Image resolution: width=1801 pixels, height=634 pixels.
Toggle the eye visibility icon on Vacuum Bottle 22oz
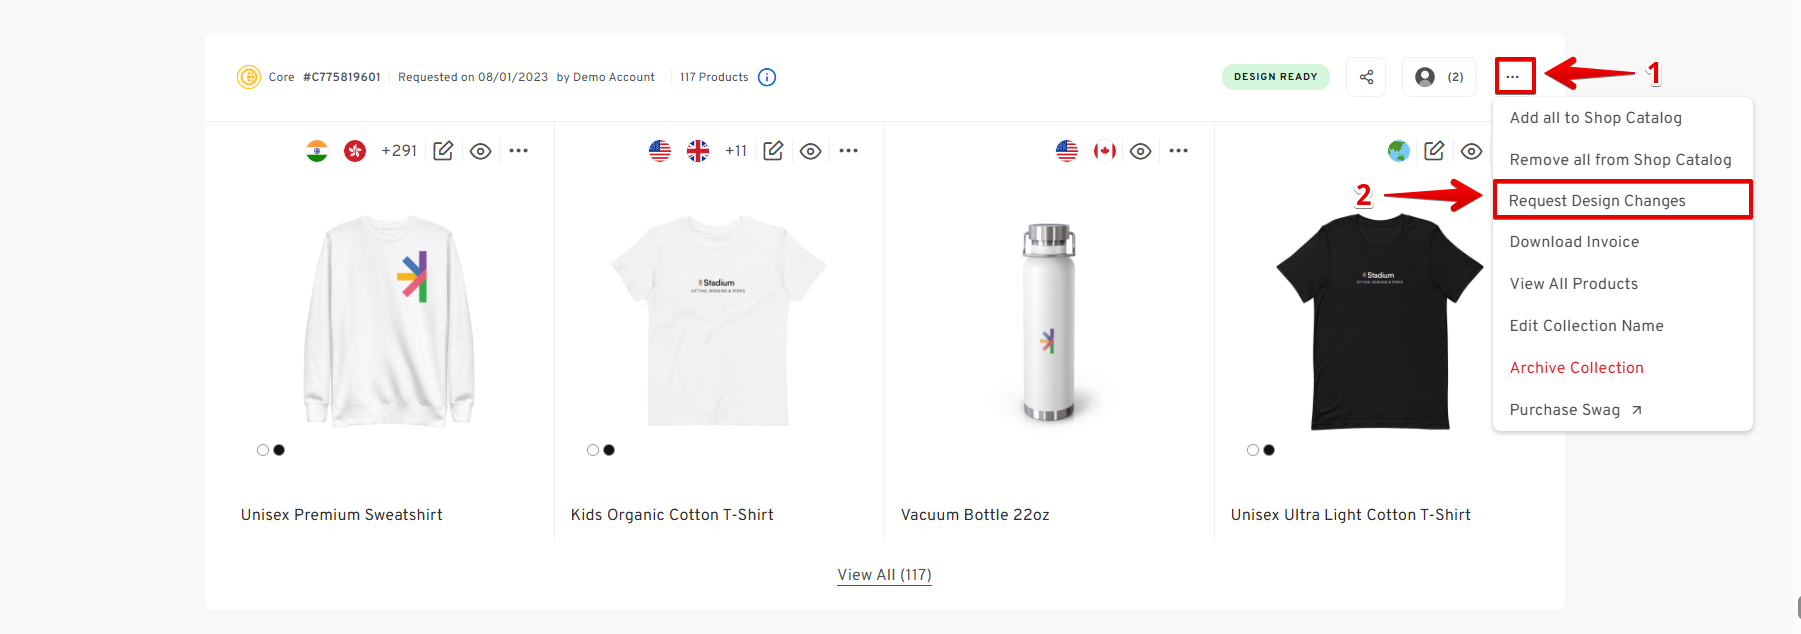[x=1141, y=151]
